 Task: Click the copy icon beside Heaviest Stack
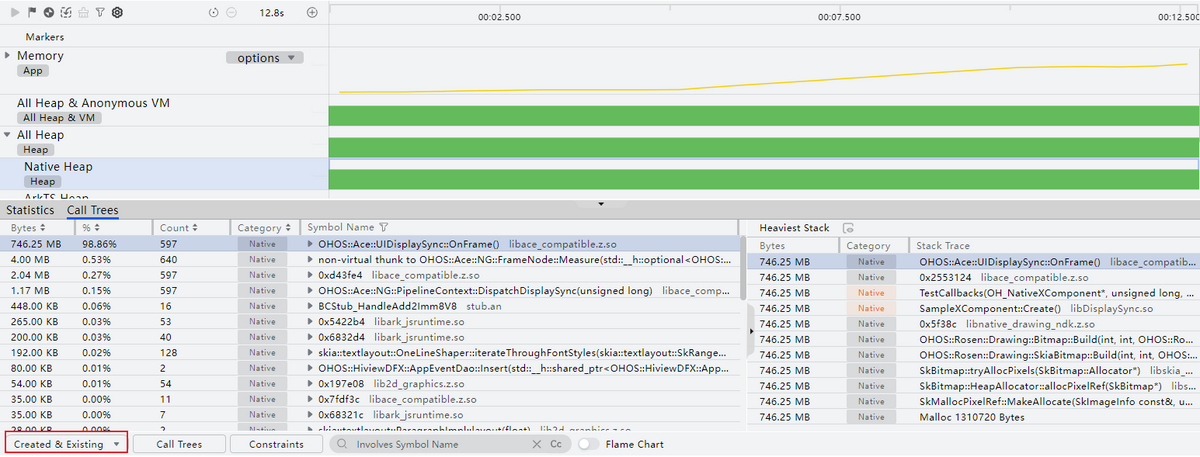848,228
